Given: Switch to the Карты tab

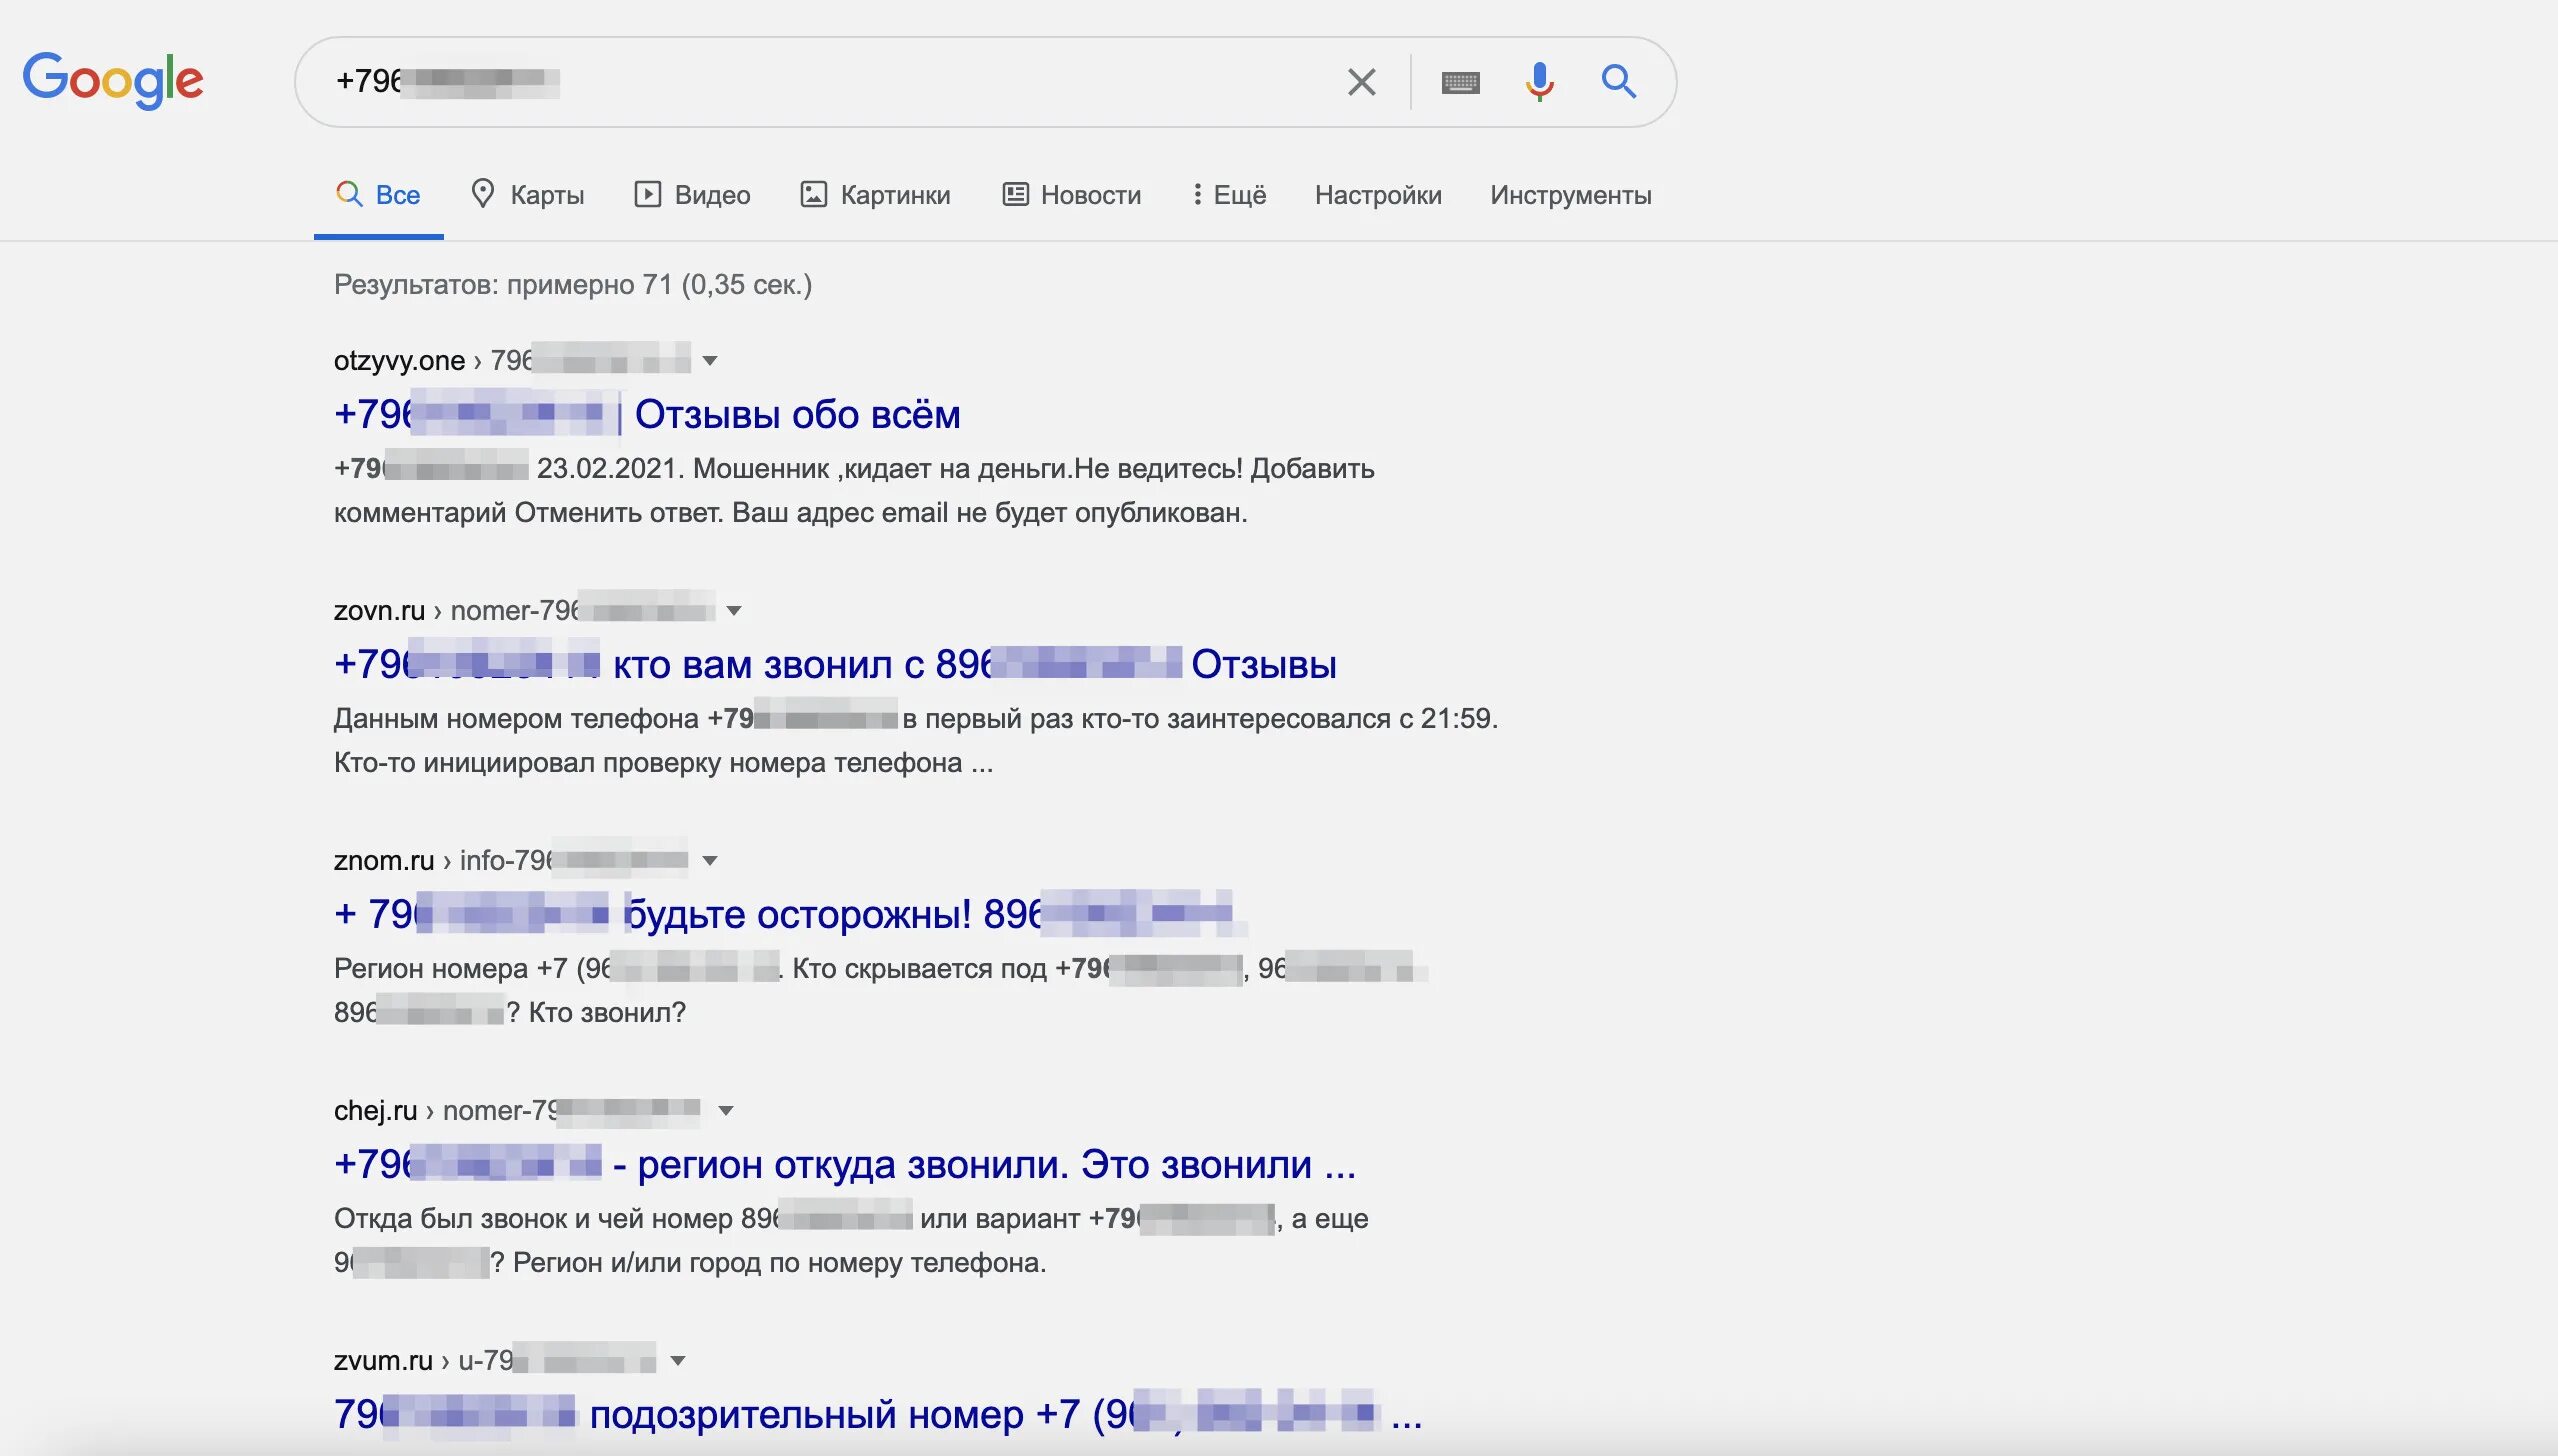Looking at the screenshot, I should pos(527,194).
